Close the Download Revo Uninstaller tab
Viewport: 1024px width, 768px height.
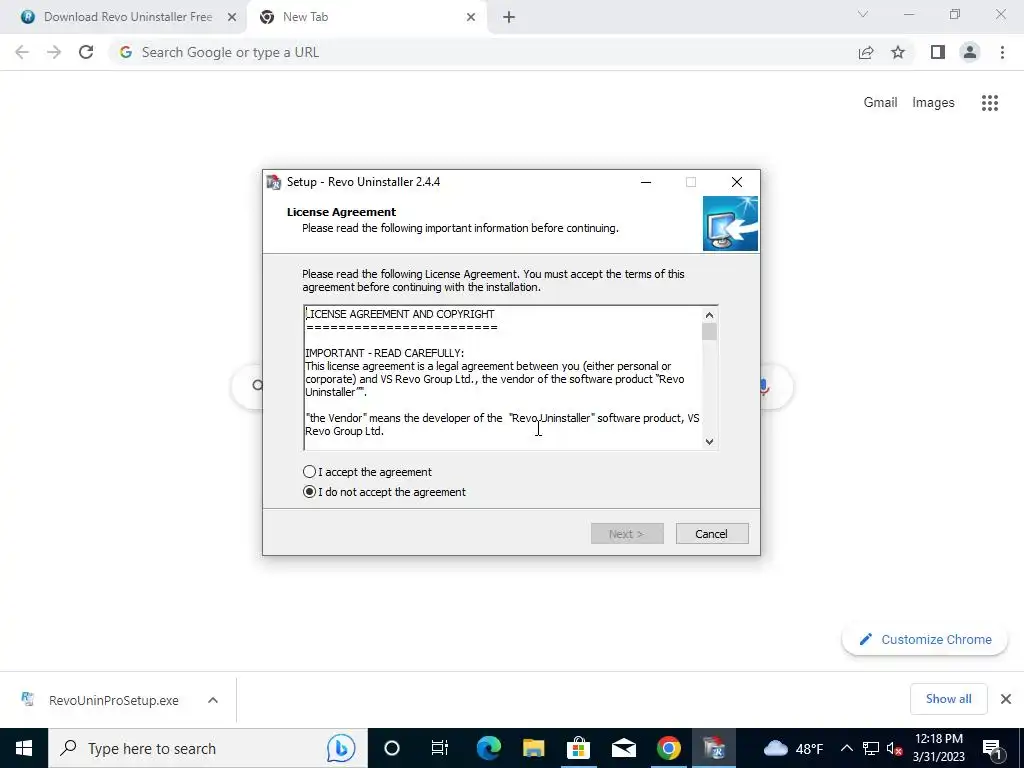pos(232,18)
